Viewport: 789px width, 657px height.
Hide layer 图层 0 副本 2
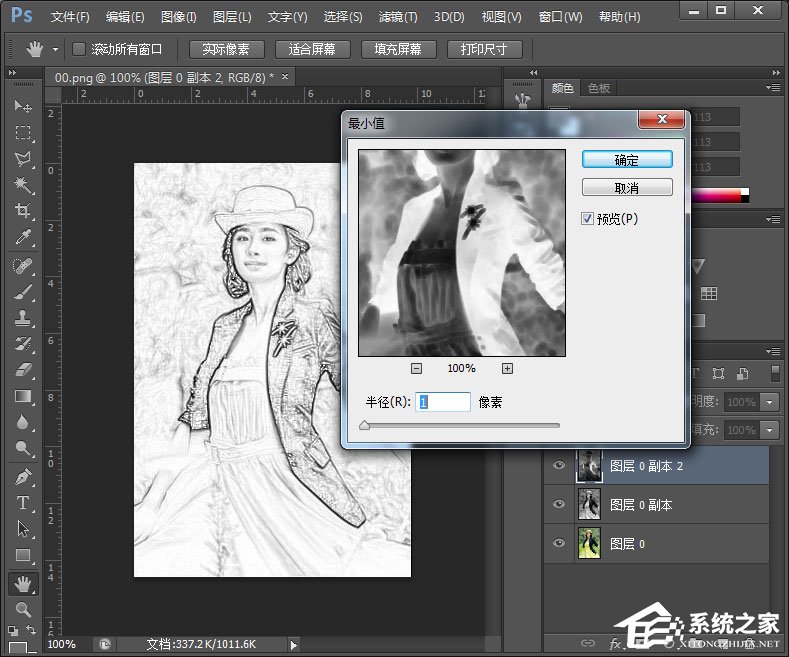pos(559,465)
